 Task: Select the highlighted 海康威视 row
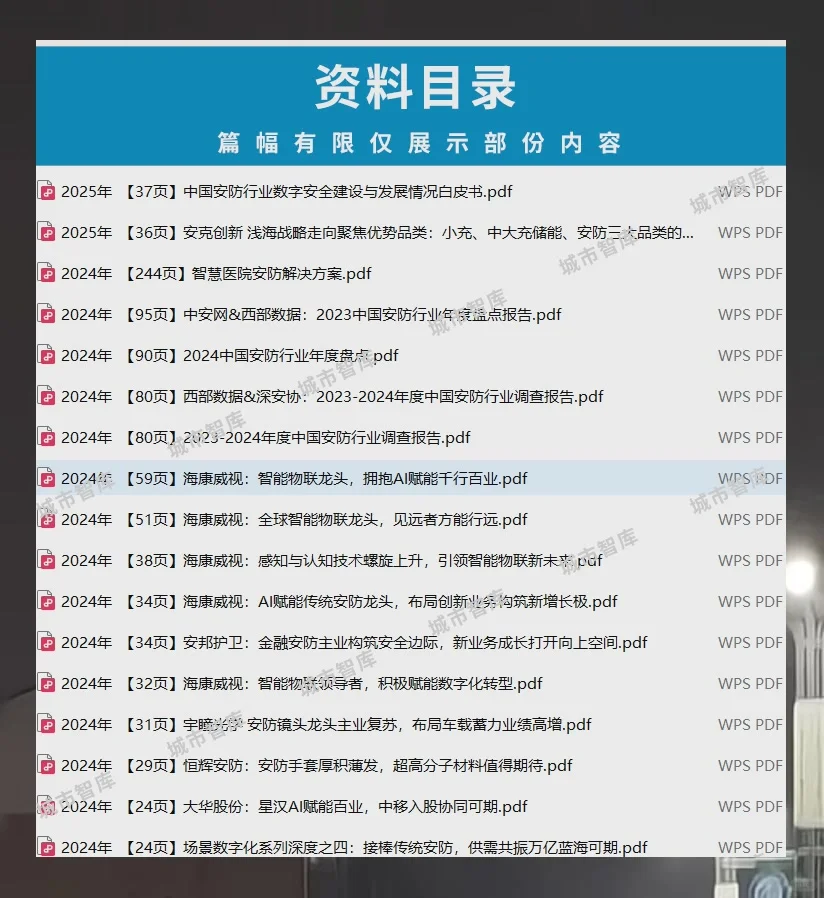[x=400, y=478]
